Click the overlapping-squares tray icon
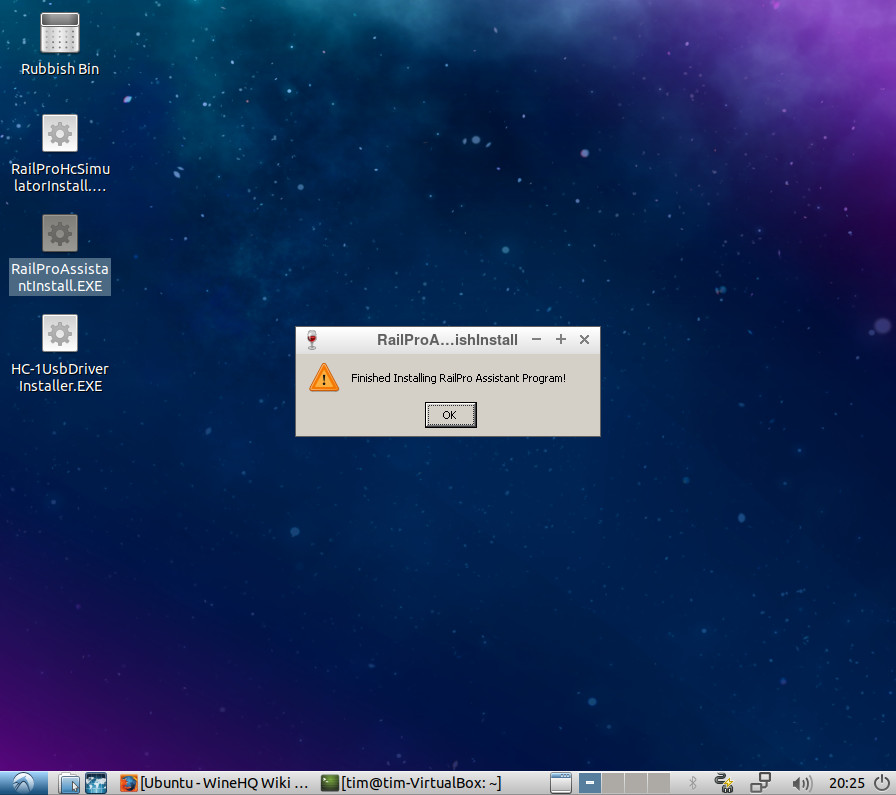Screen dimensions: 896x795 pyautogui.click(x=760, y=783)
